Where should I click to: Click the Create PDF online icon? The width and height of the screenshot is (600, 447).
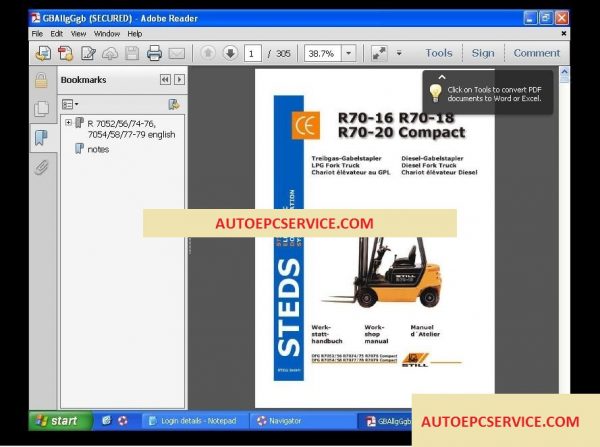coord(43,53)
